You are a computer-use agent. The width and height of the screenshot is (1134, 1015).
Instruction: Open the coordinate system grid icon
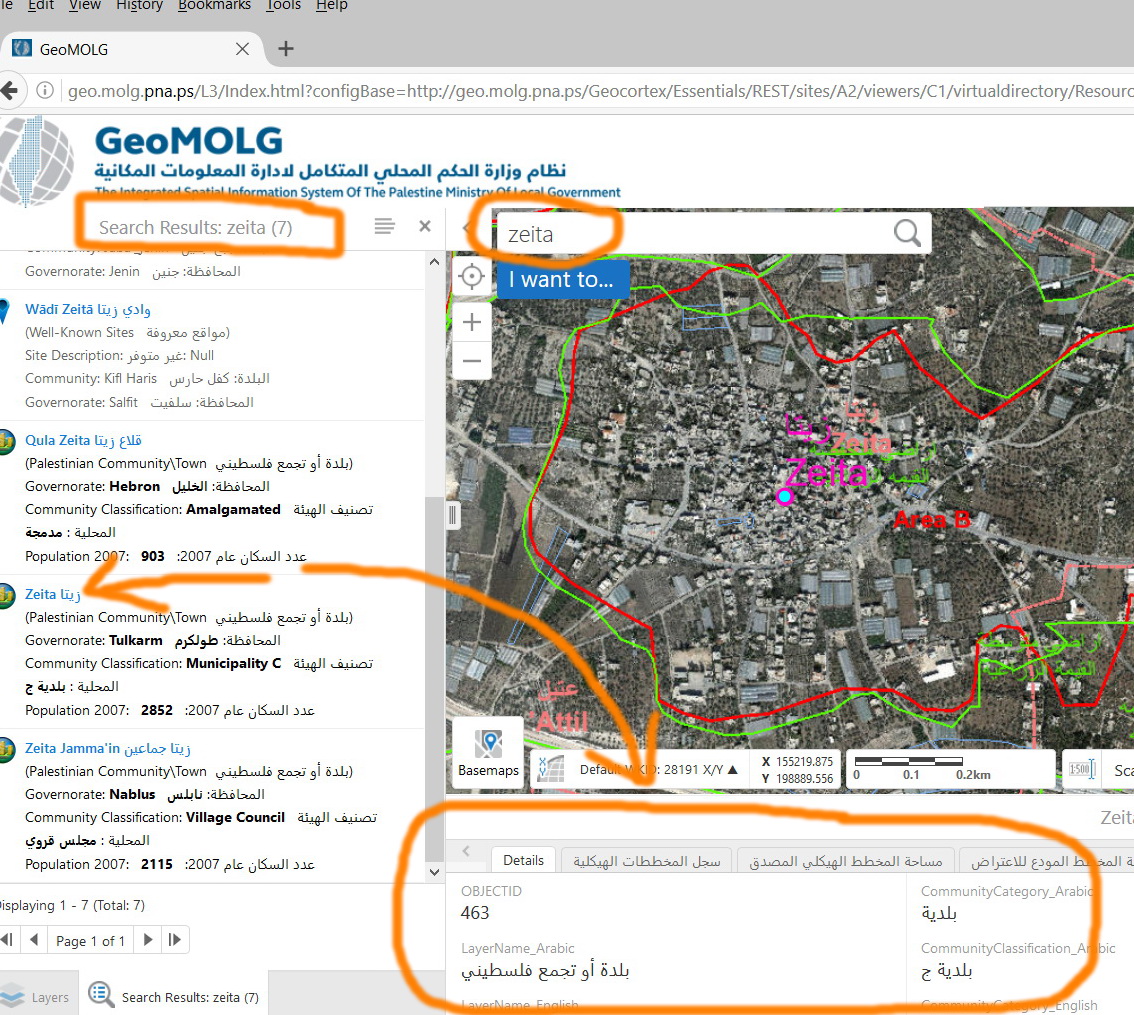point(550,768)
